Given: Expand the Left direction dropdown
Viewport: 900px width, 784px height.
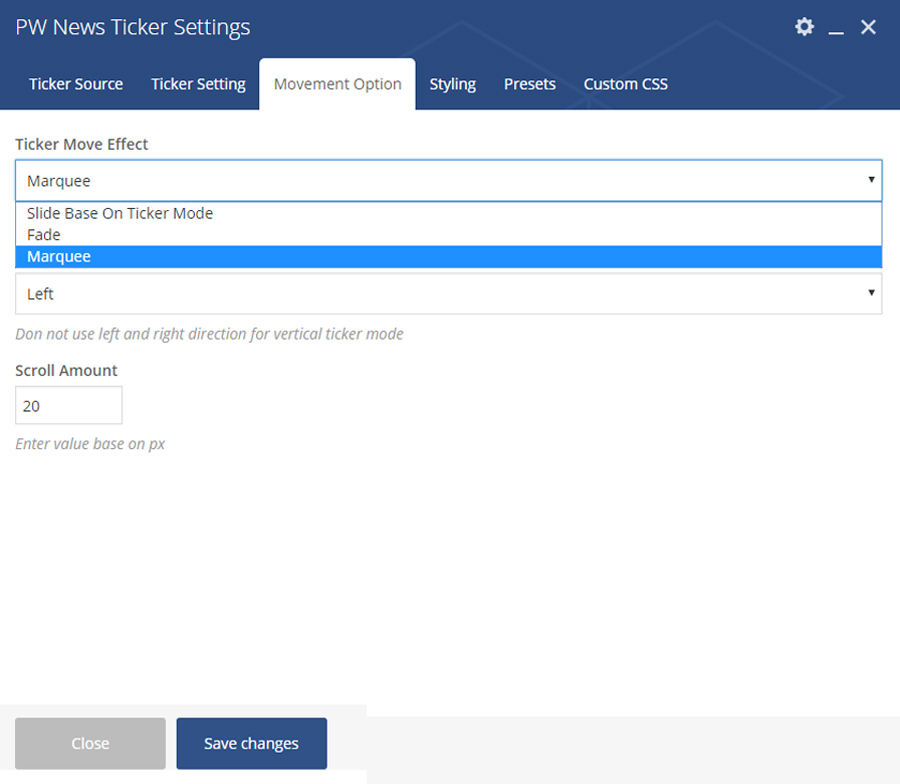Looking at the screenshot, I should [448, 294].
